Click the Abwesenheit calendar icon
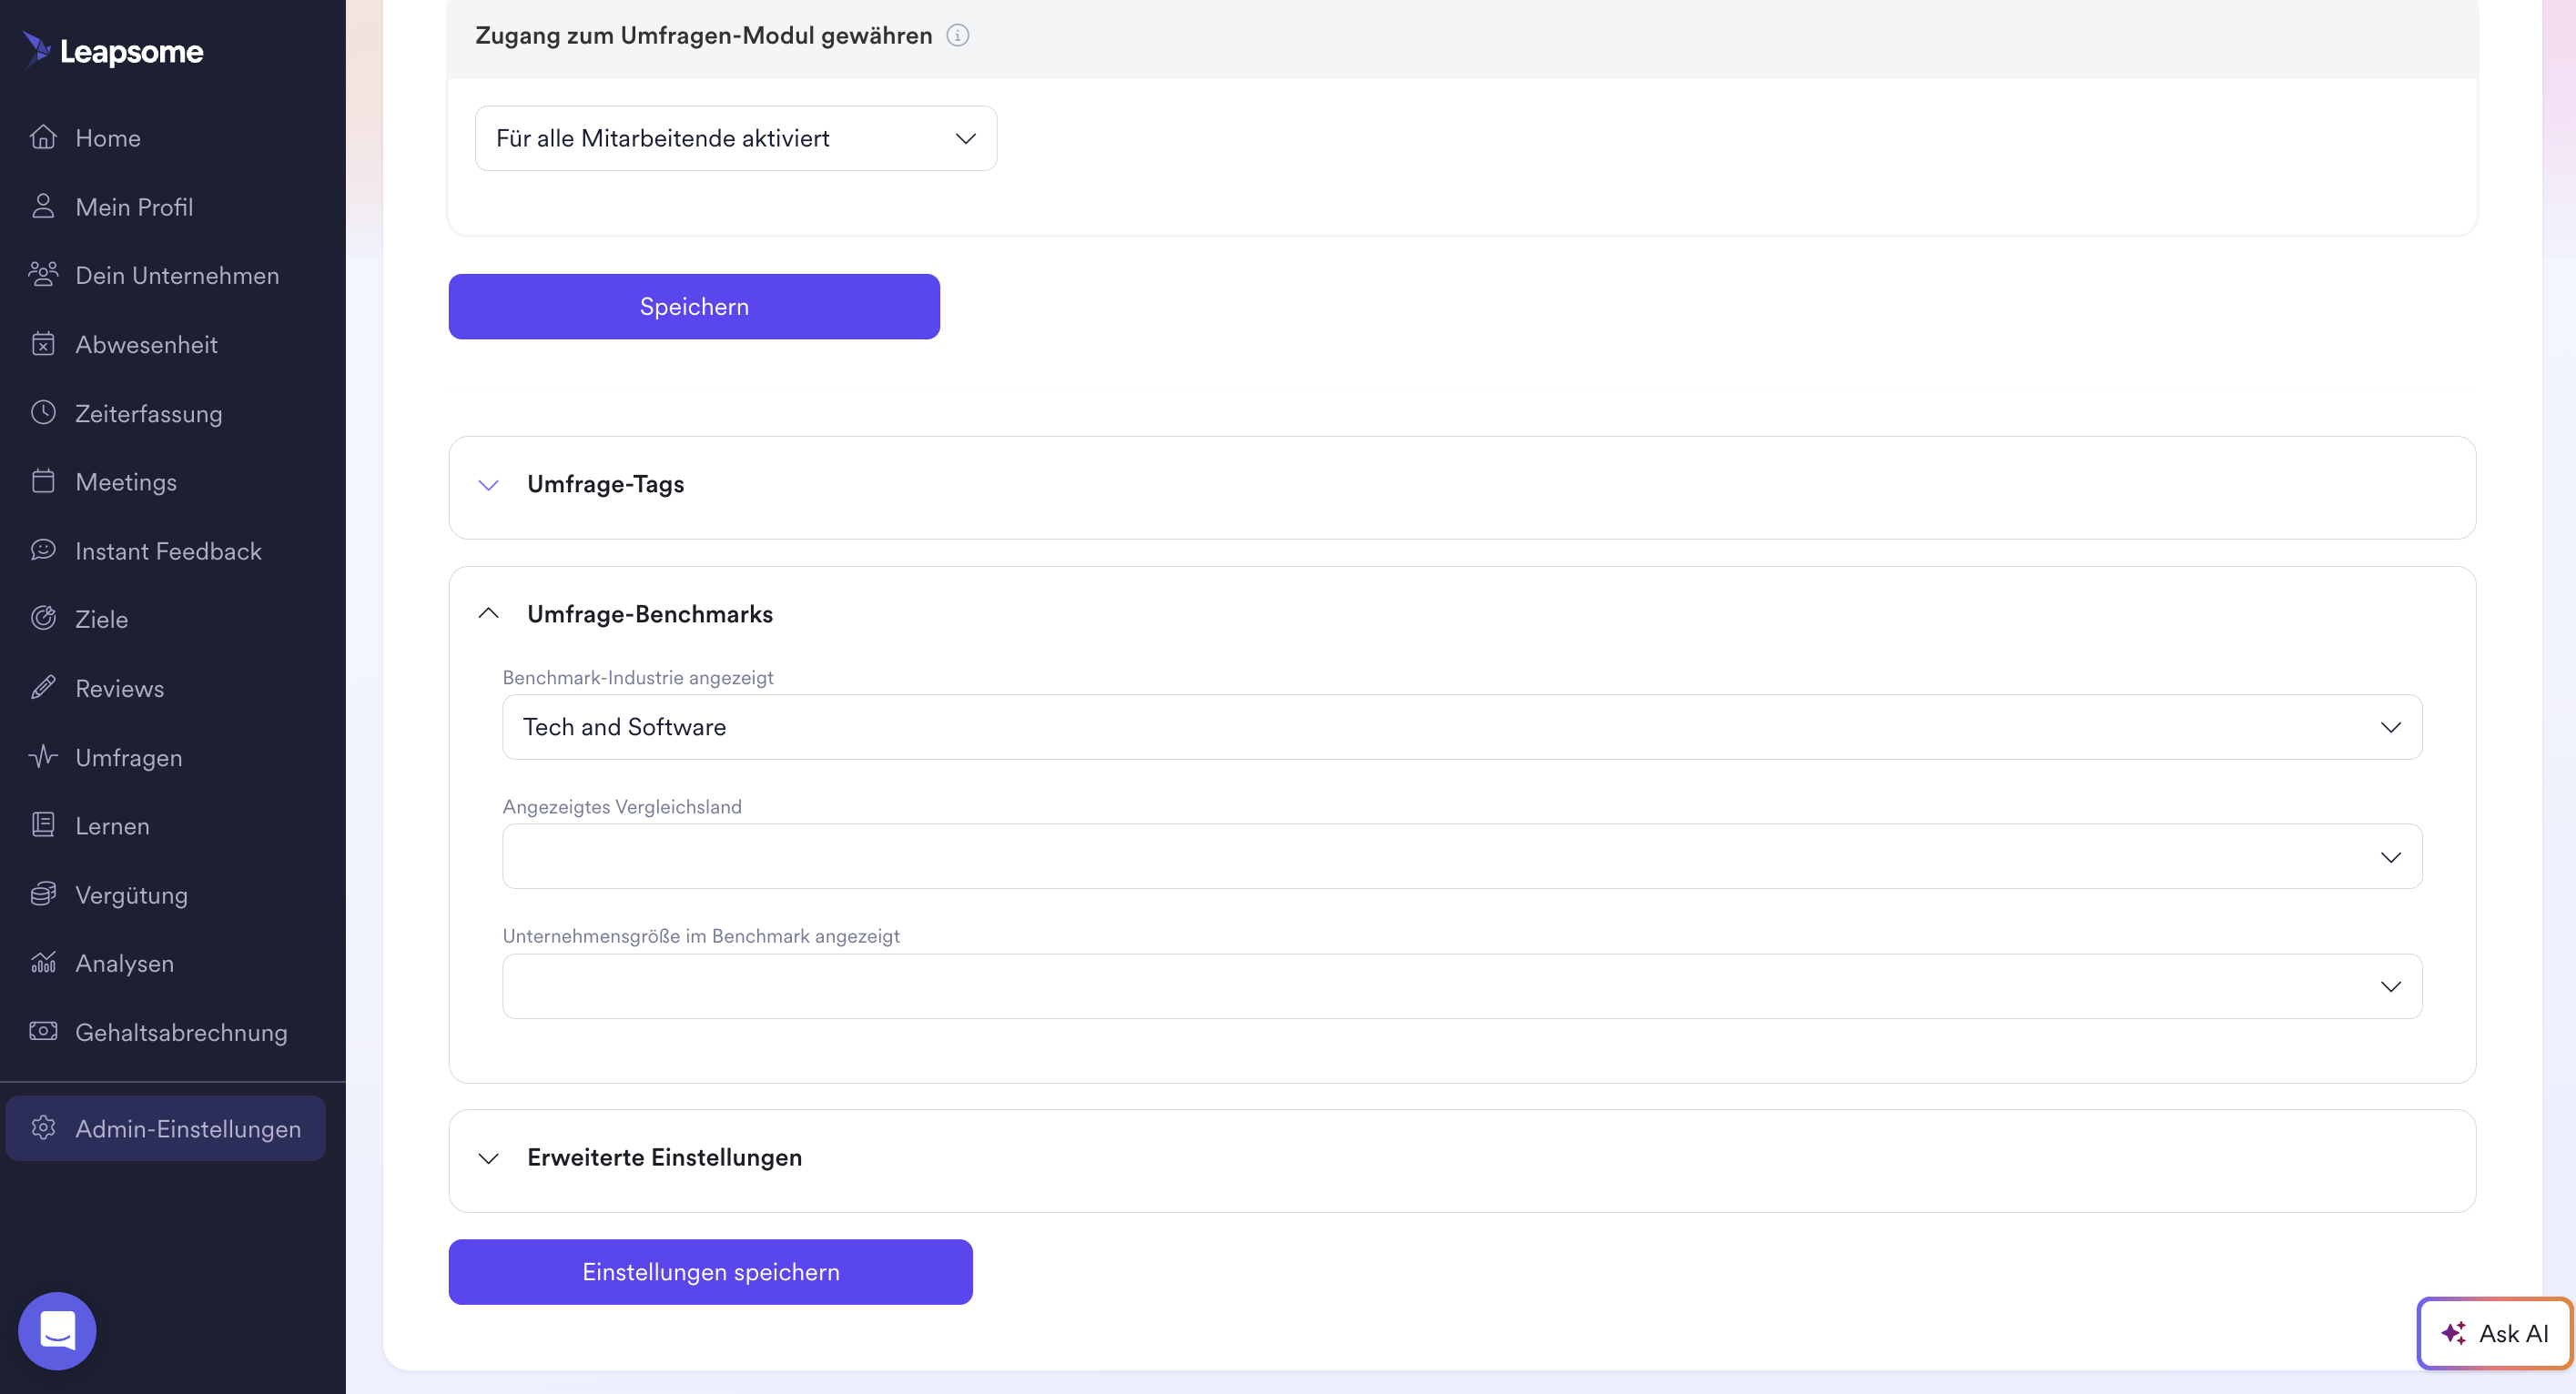2576x1394 pixels. 43,343
